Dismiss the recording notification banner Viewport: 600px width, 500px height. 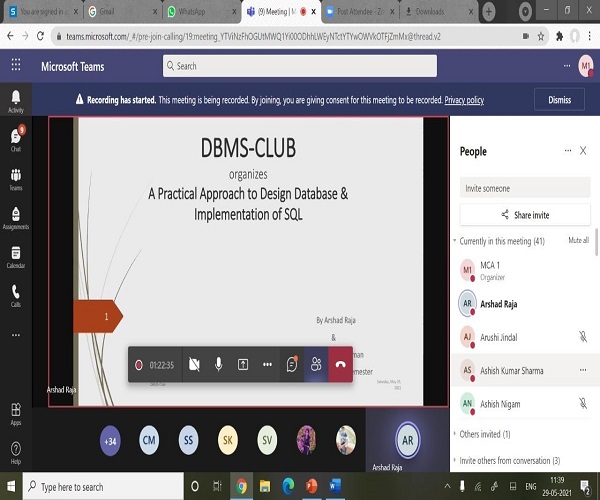[x=559, y=100]
